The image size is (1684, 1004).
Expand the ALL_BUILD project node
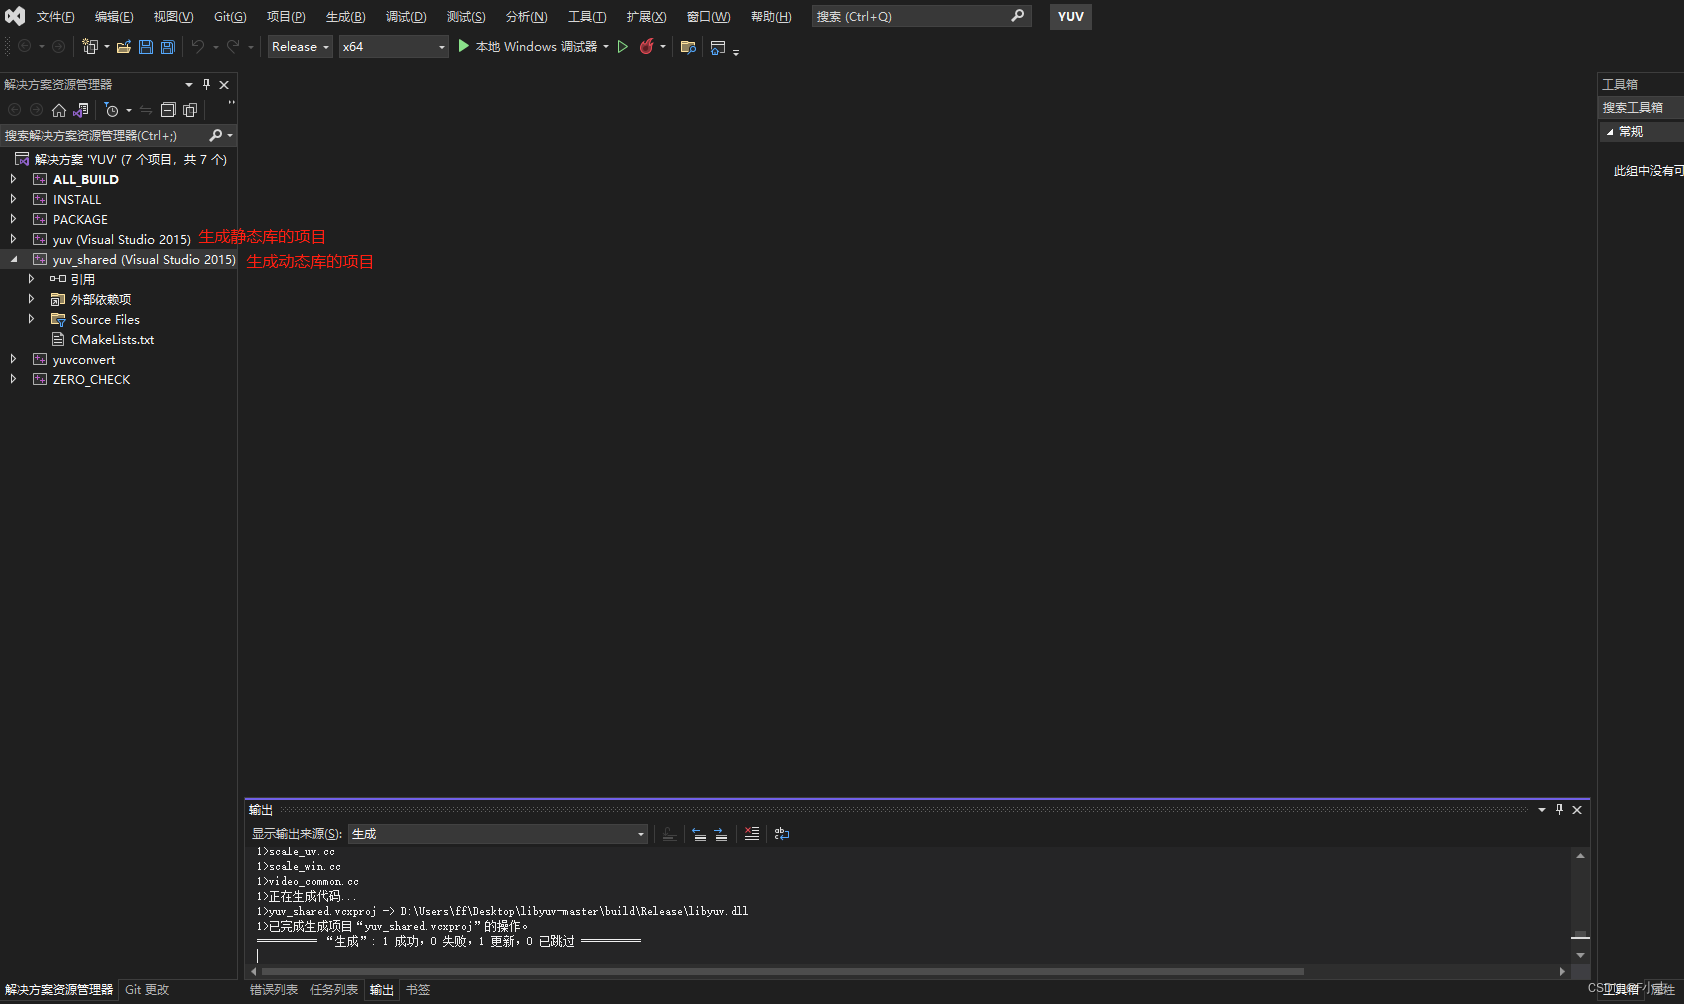pos(13,179)
